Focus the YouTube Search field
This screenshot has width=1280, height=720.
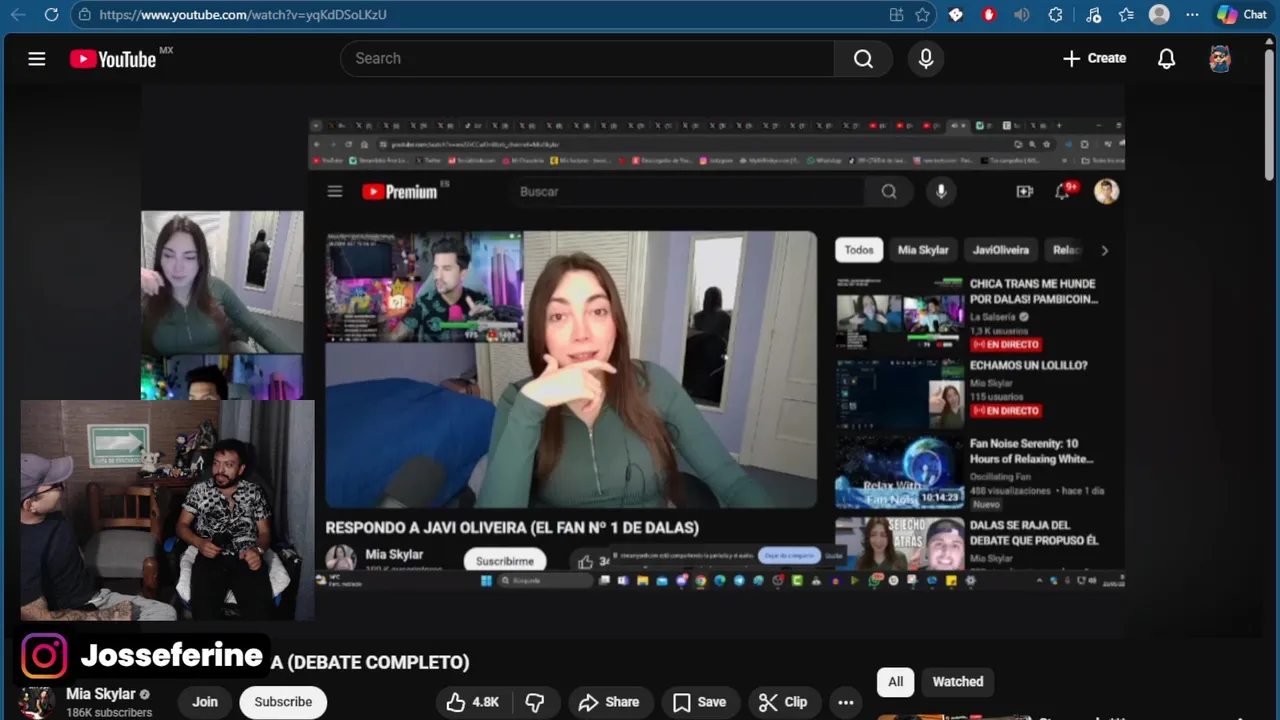(587, 59)
